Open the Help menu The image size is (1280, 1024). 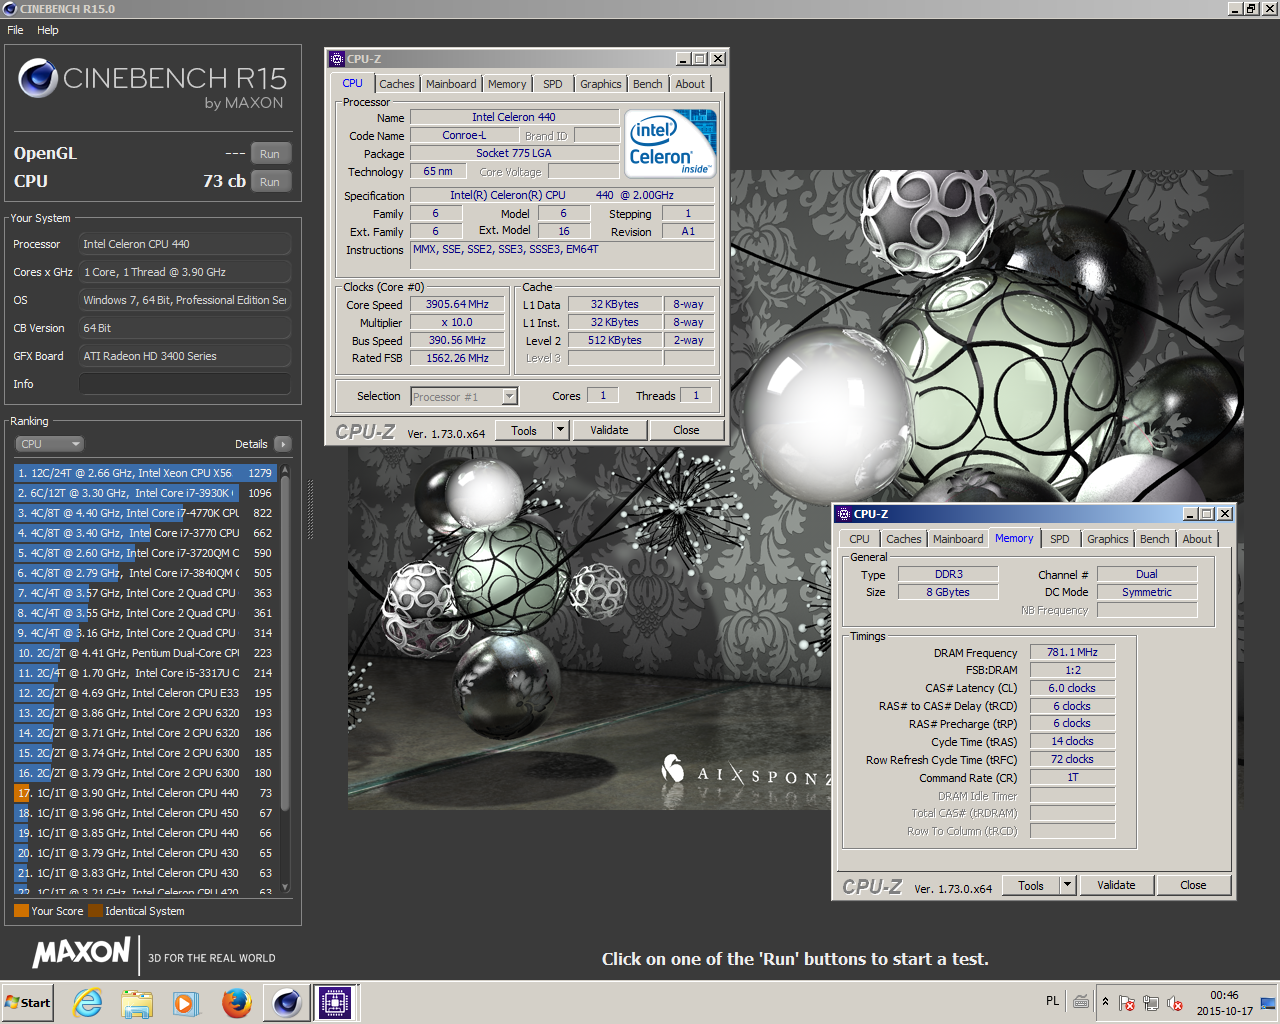(48, 30)
